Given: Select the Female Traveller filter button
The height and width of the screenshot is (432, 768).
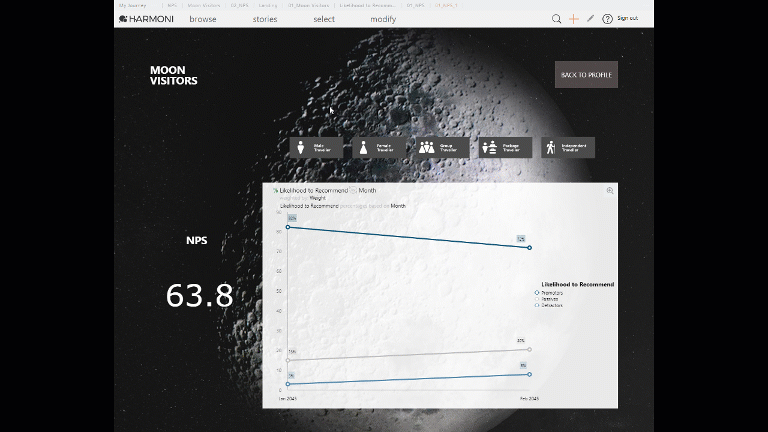Looking at the screenshot, I should point(379,147).
